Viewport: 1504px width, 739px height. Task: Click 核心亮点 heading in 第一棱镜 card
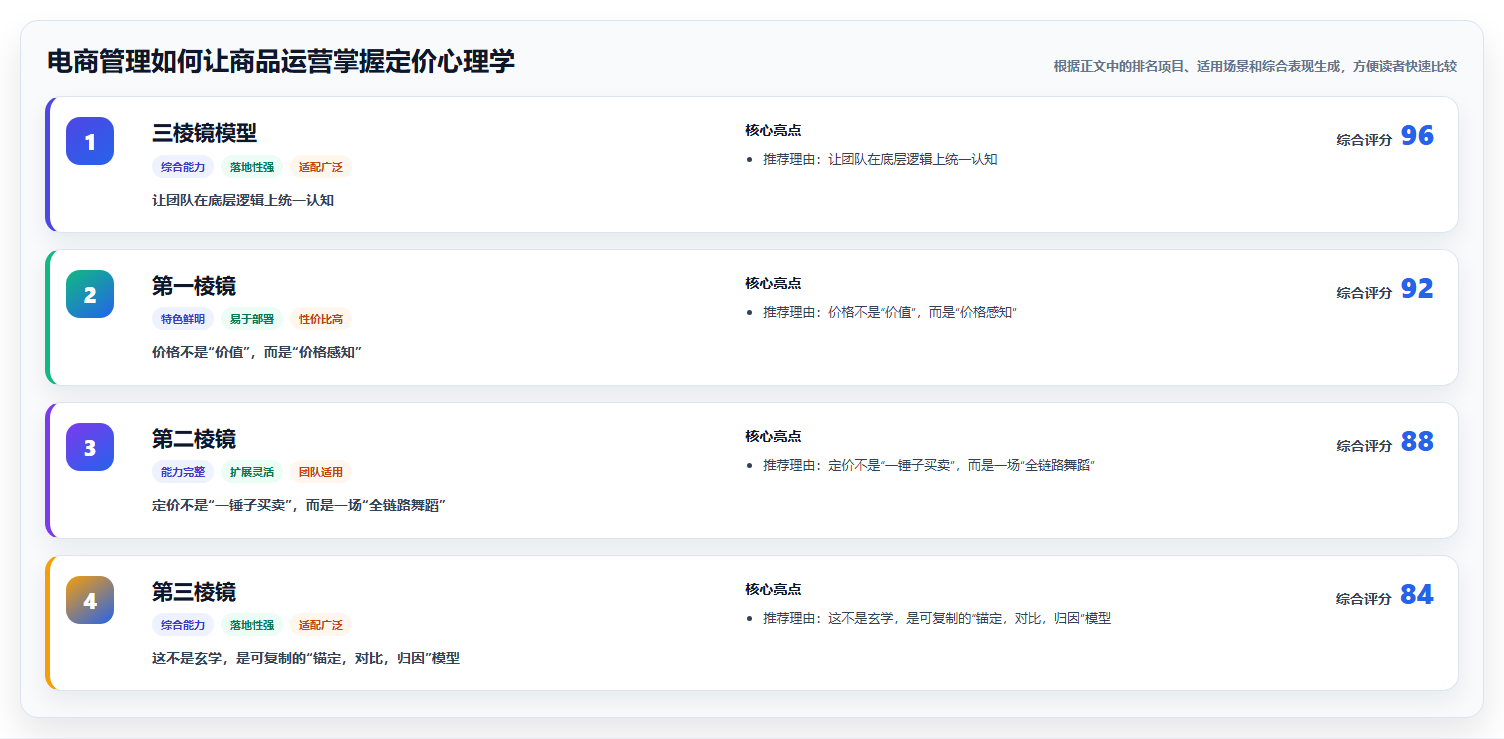click(773, 283)
